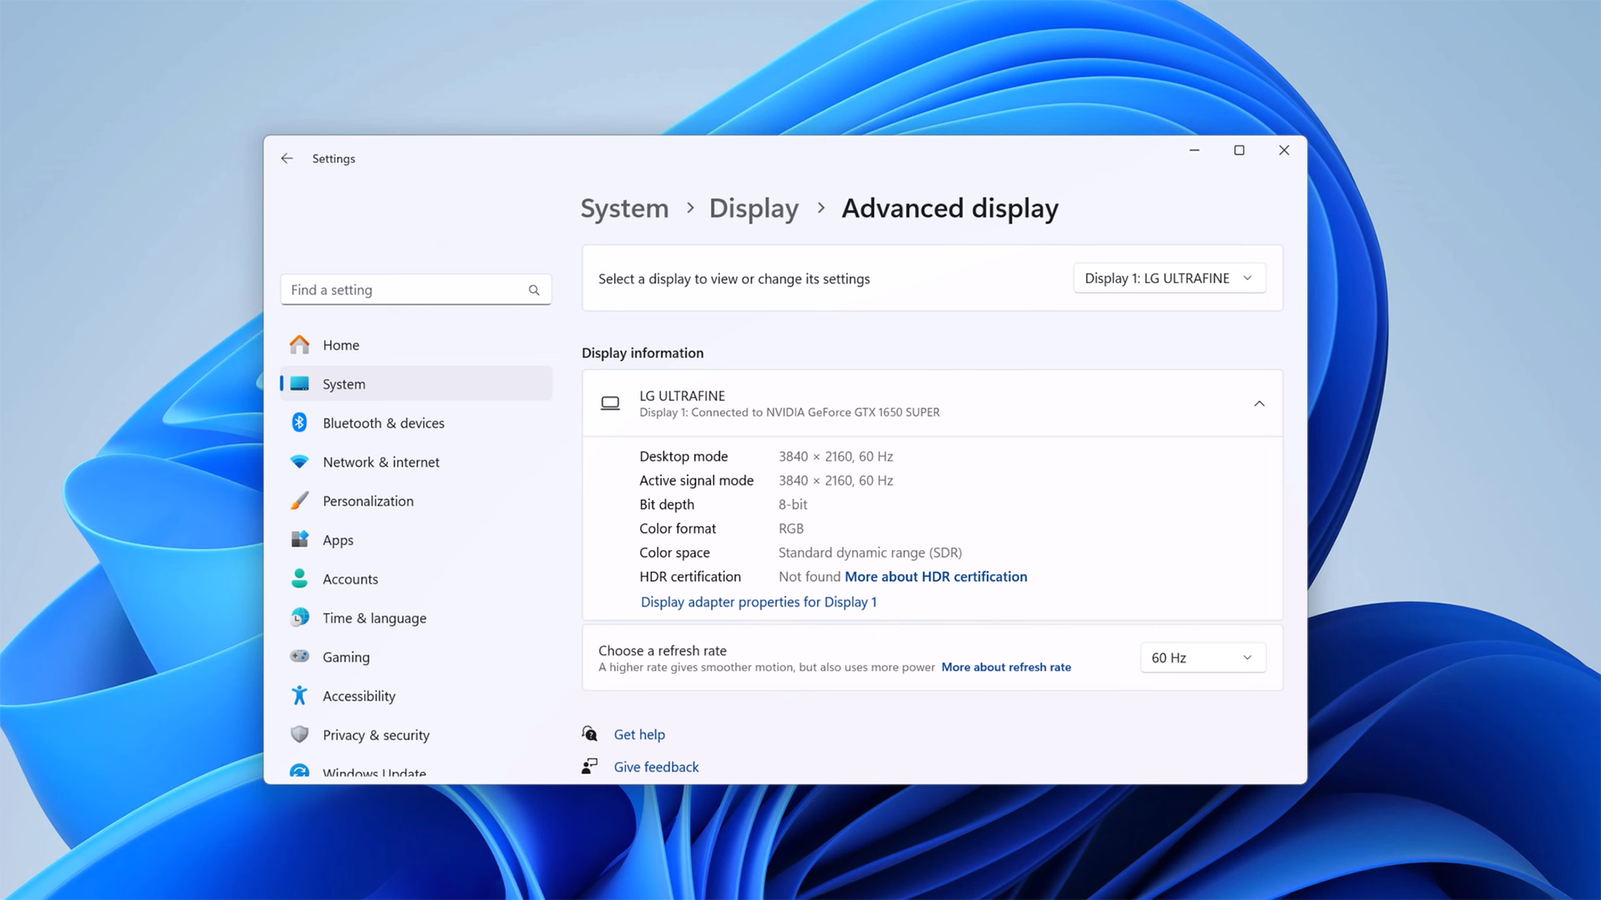Go to Time & language settings
Viewport: 1601px width, 900px height.
coord(374,618)
